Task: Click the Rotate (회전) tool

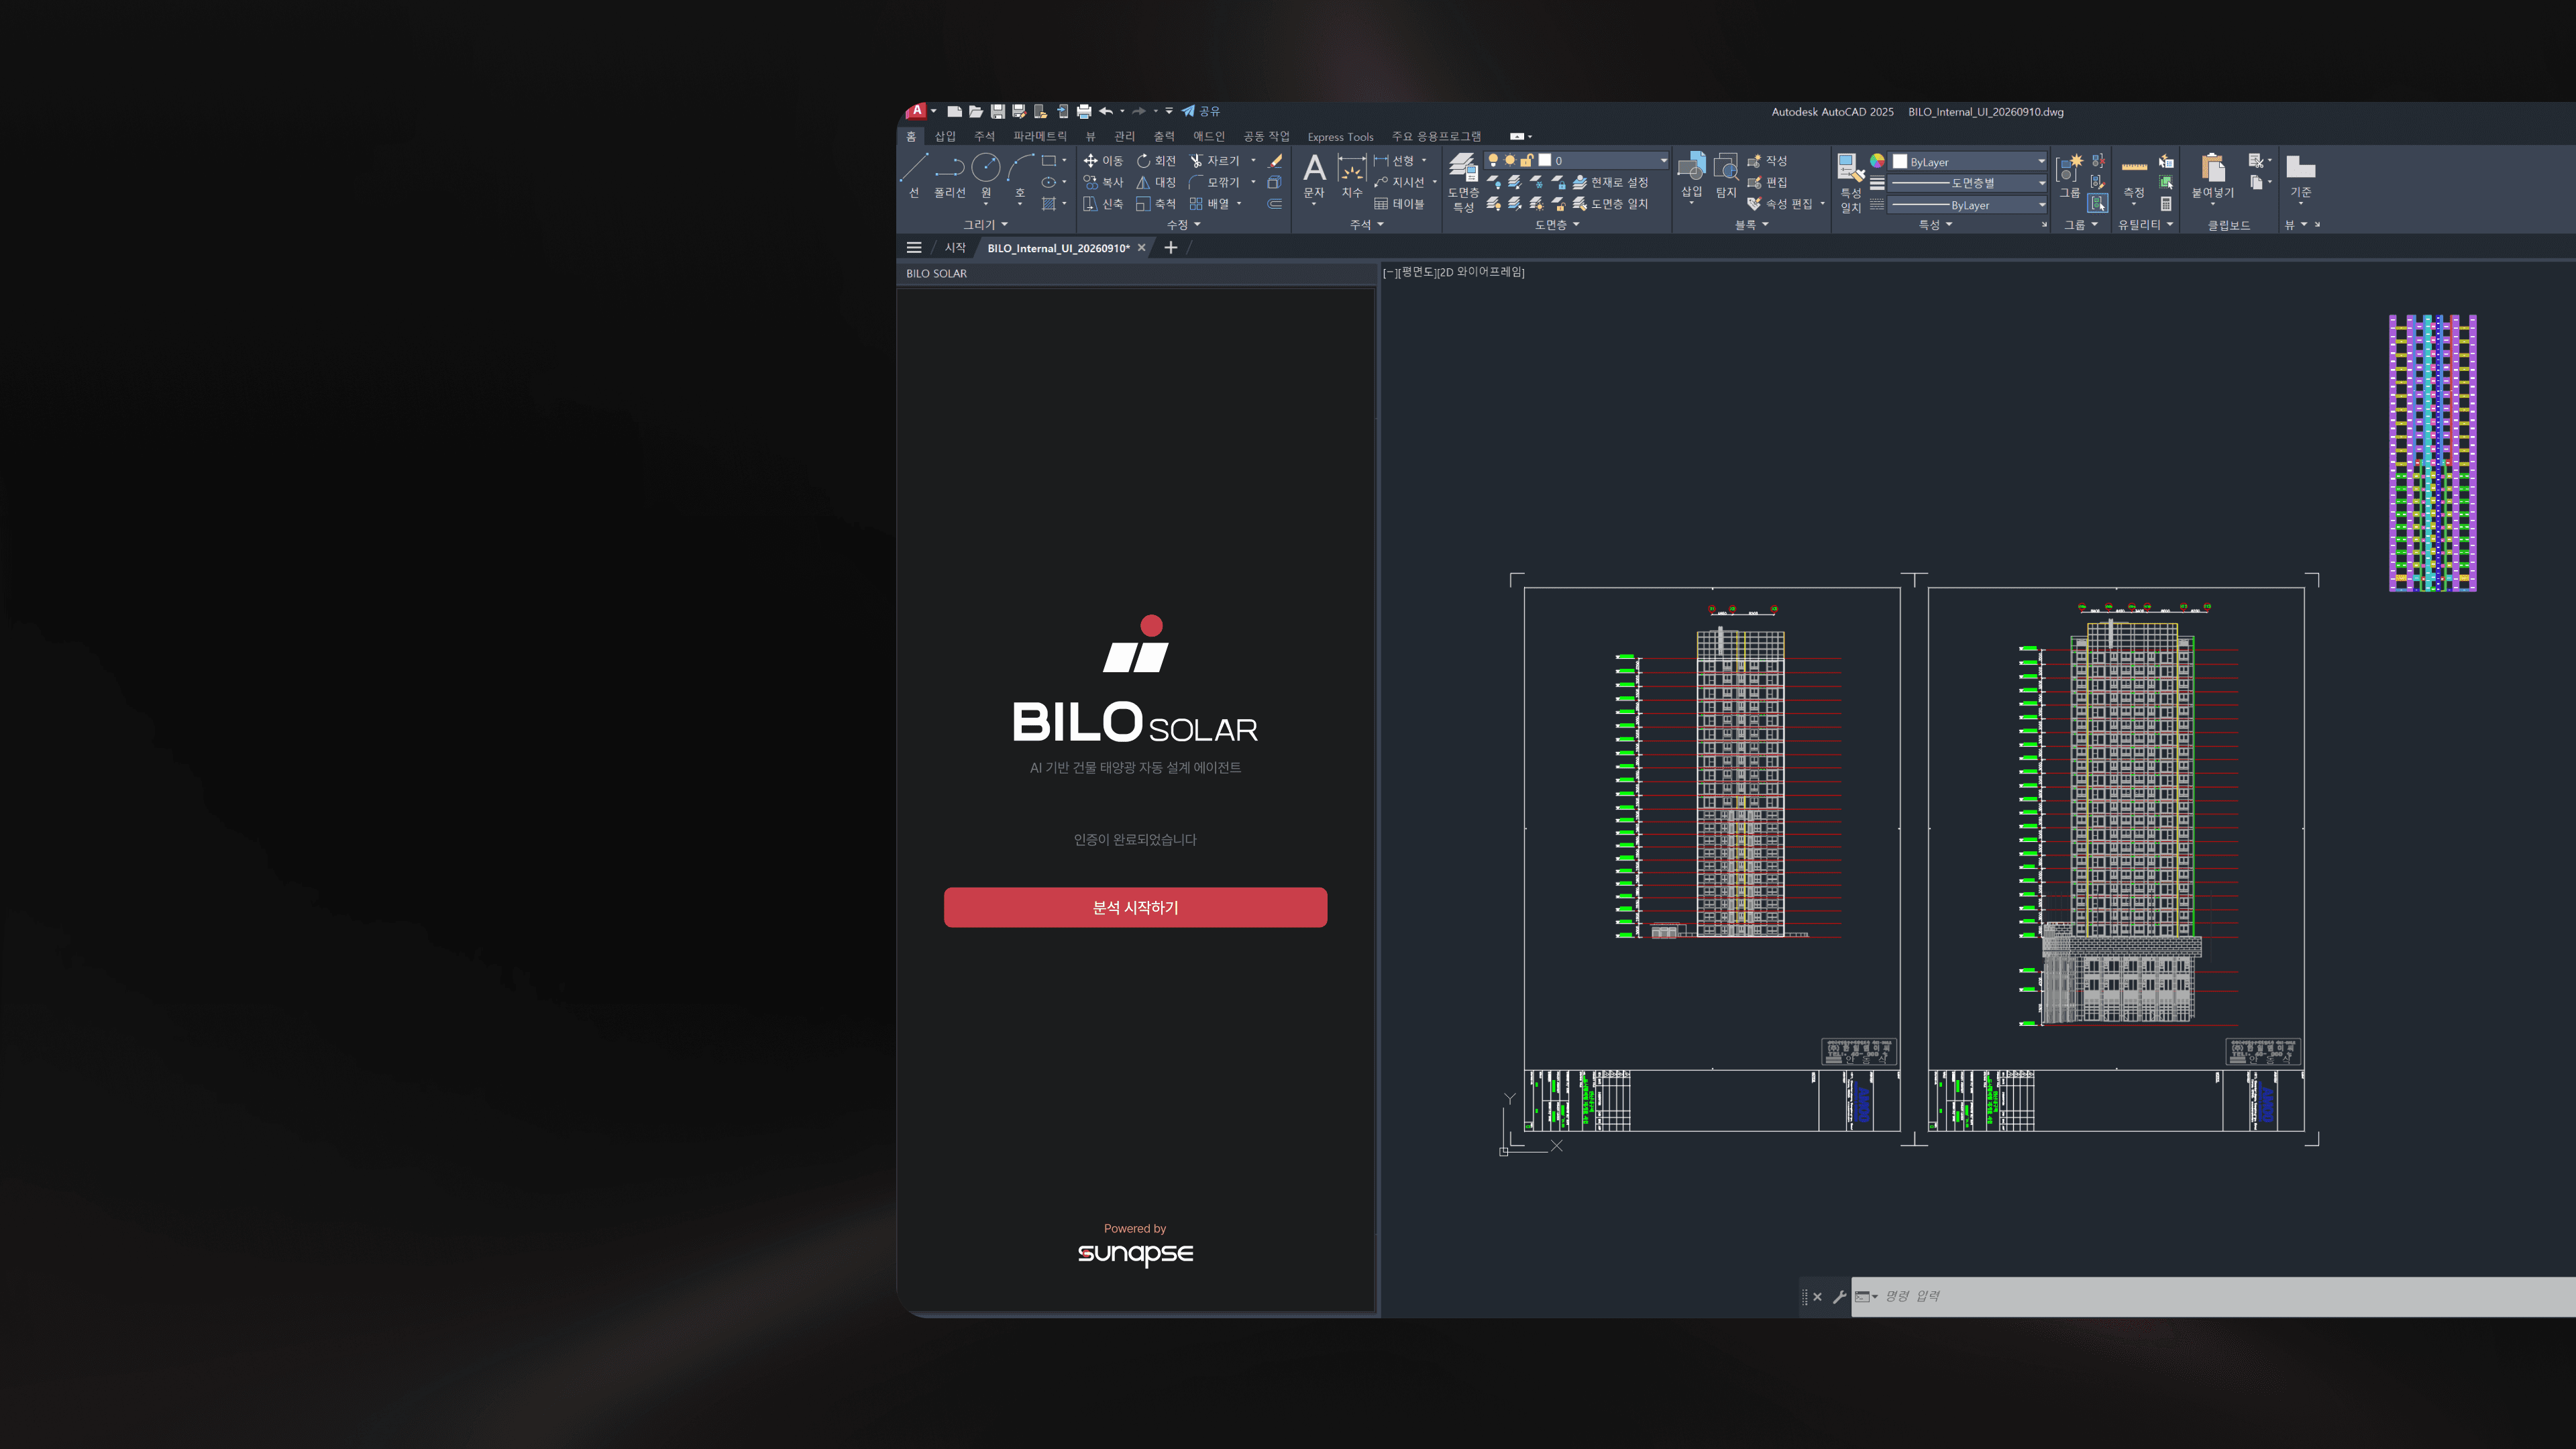Action: [x=1156, y=160]
